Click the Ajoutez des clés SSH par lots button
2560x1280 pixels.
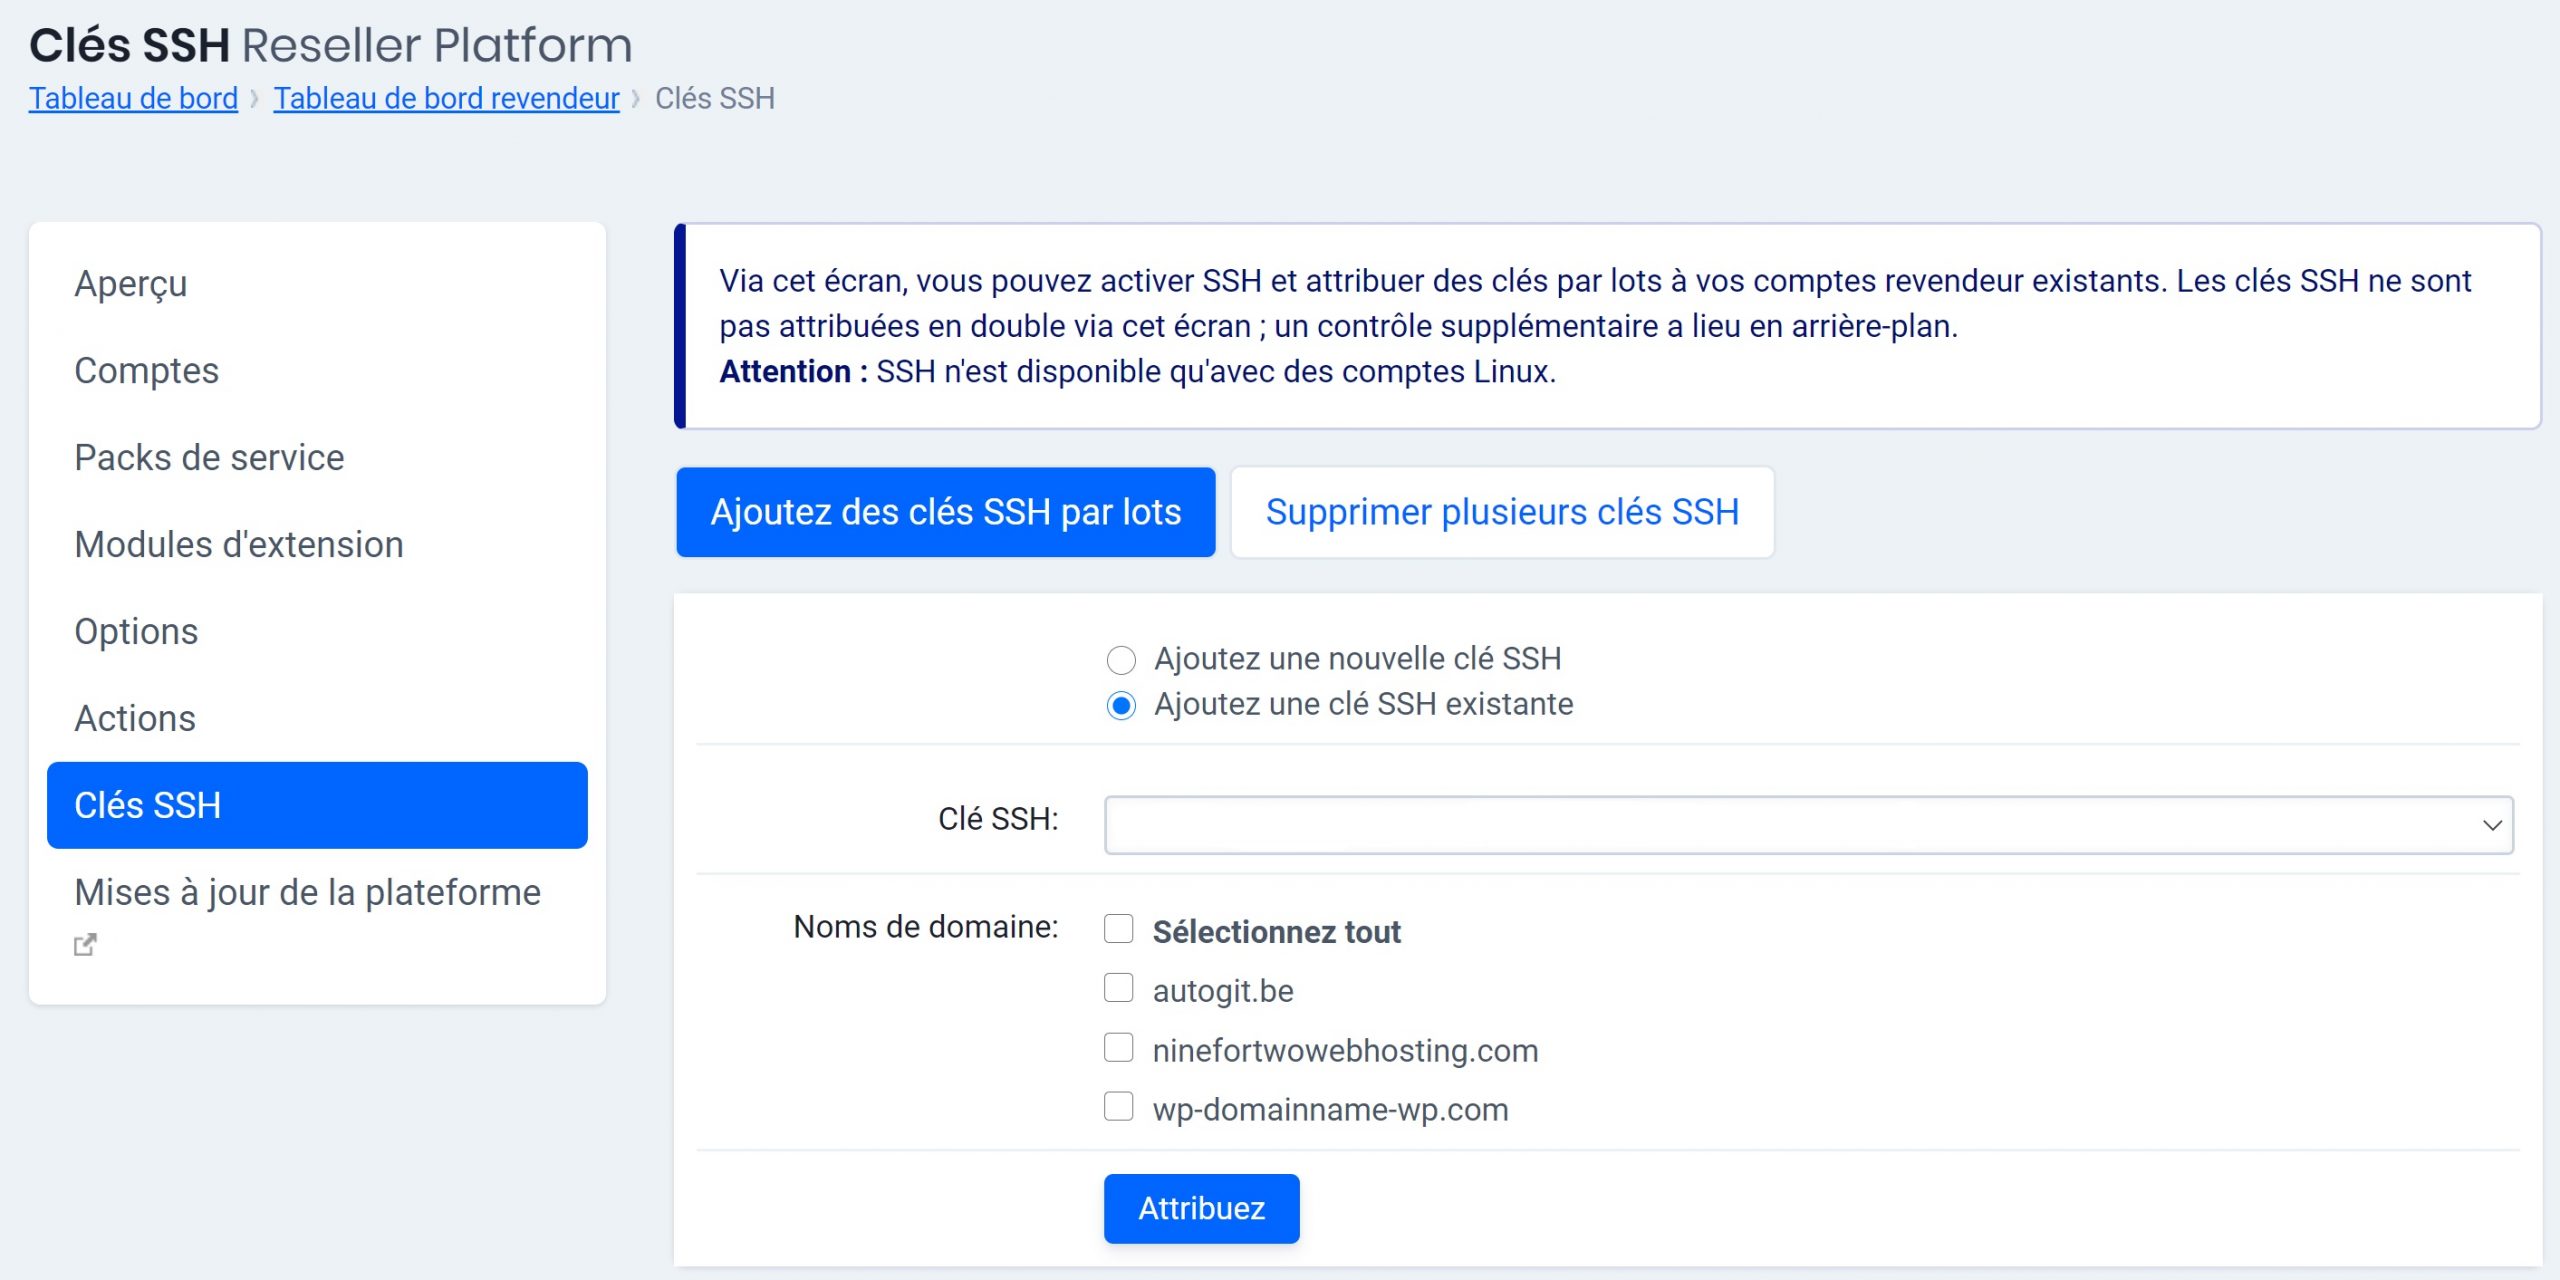945,512
